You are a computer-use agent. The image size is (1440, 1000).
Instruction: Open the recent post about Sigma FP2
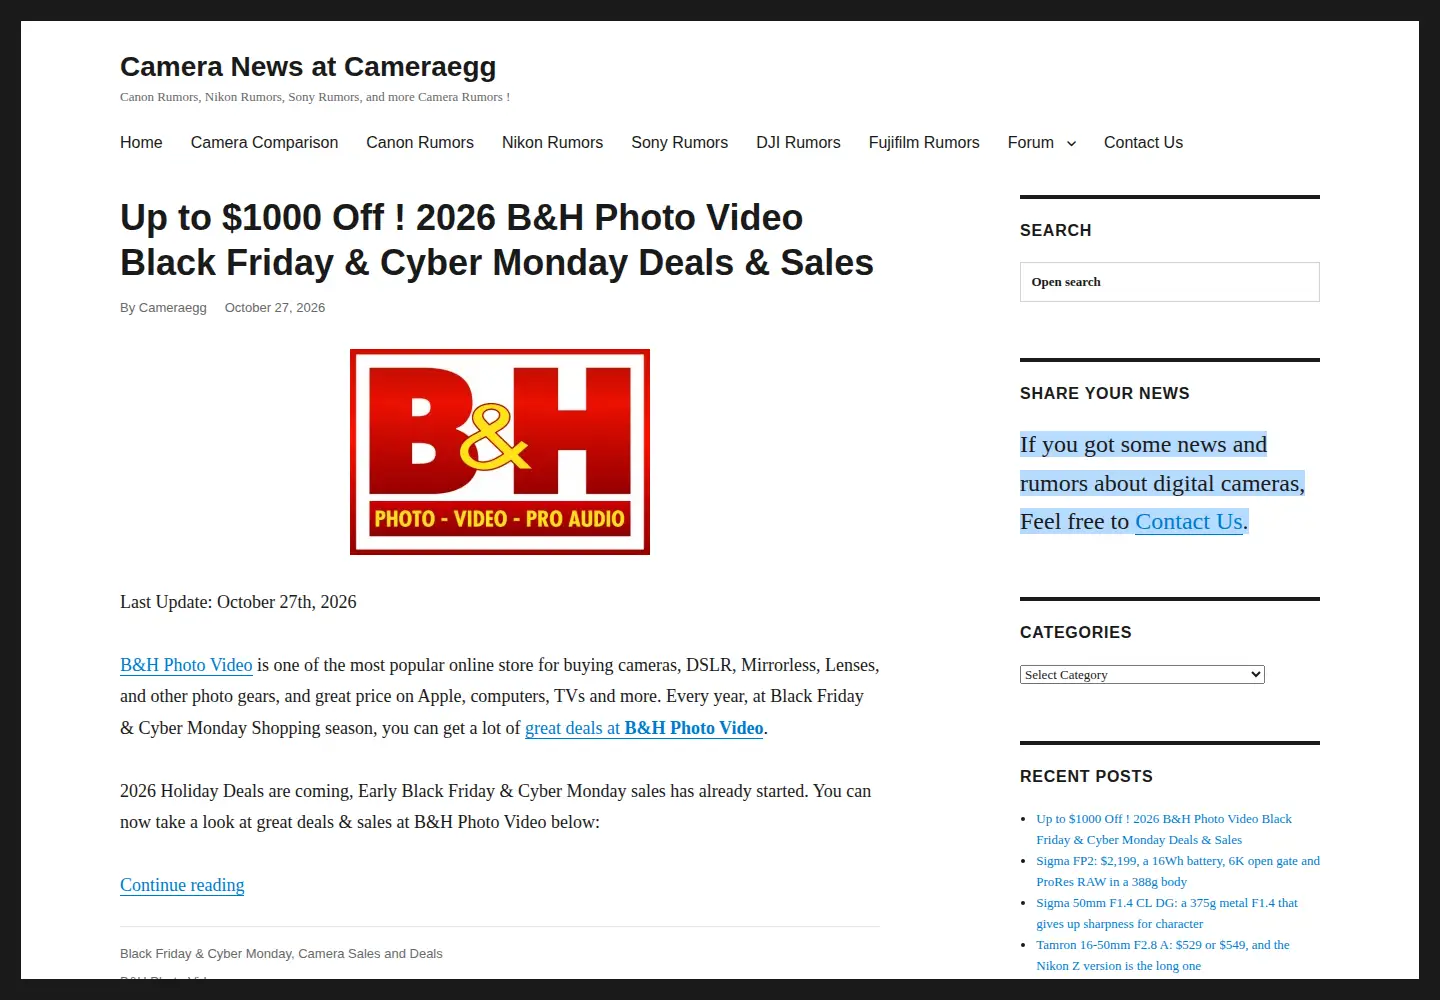pos(1178,871)
